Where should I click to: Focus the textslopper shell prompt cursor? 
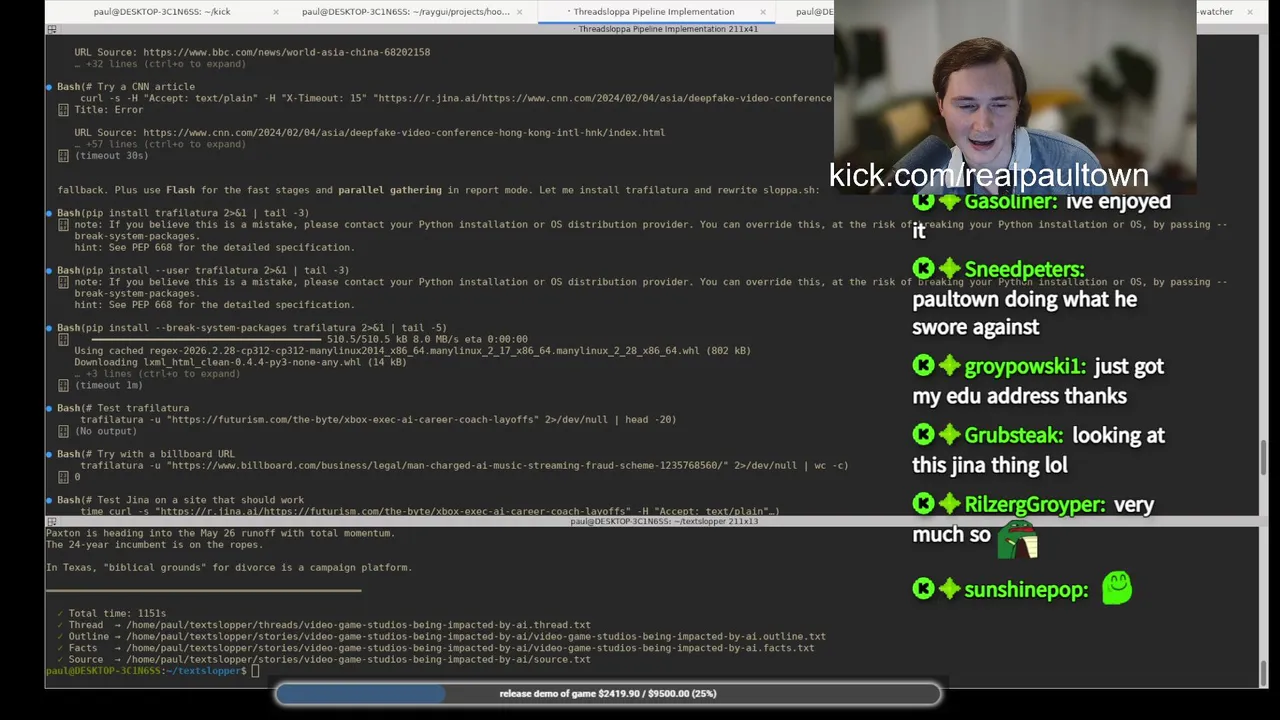255,671
